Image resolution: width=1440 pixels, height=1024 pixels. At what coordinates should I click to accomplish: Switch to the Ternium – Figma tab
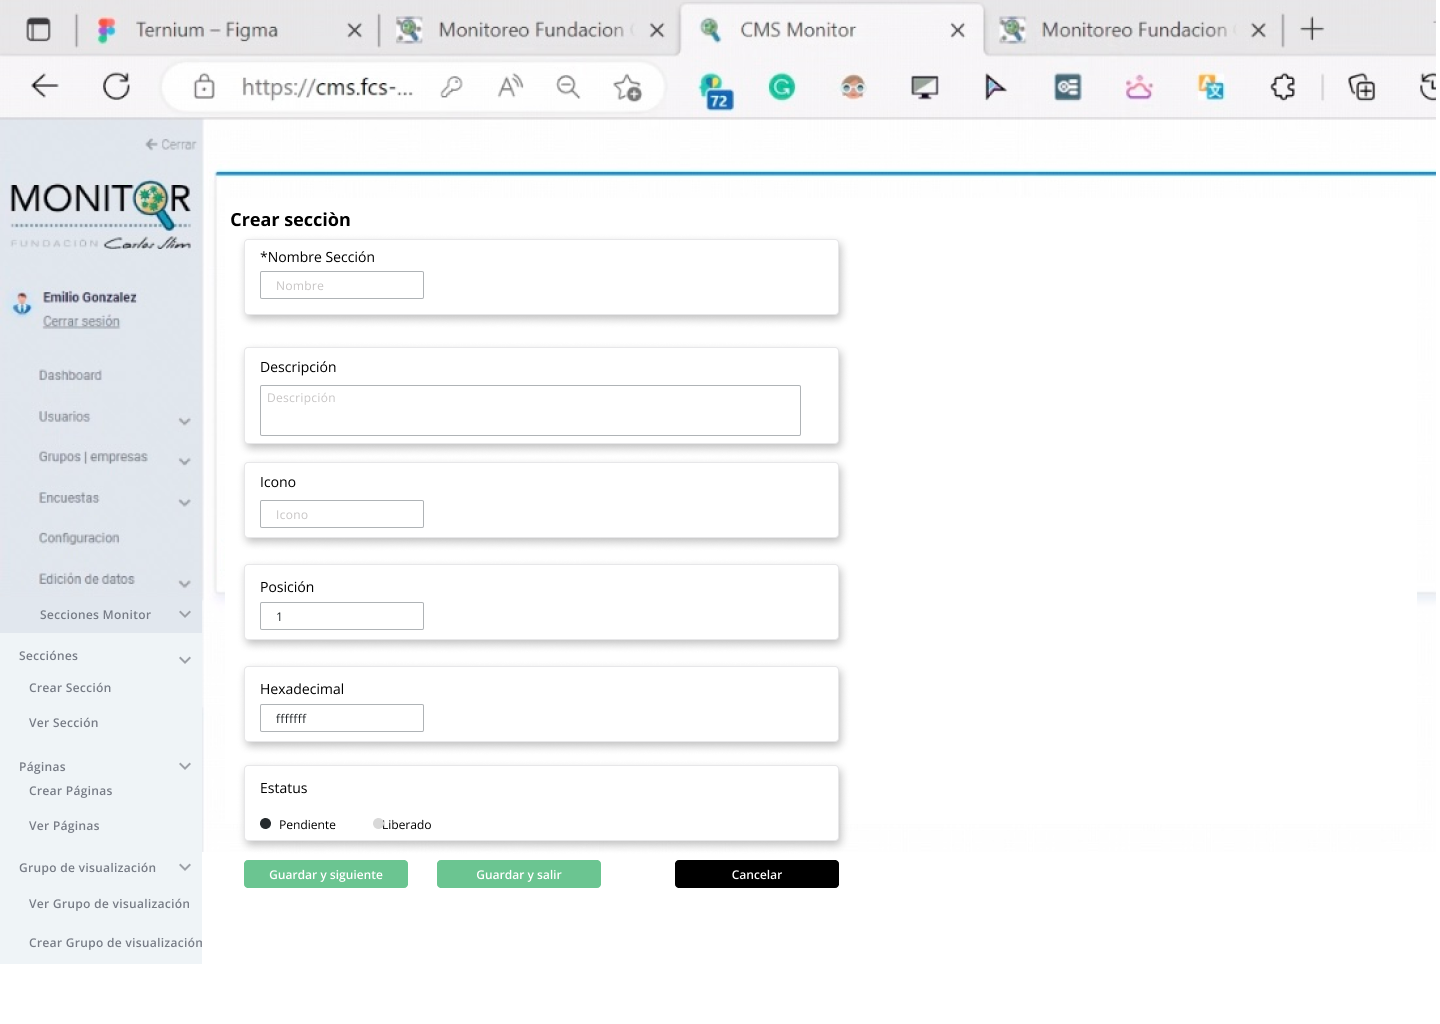(207, 30)
